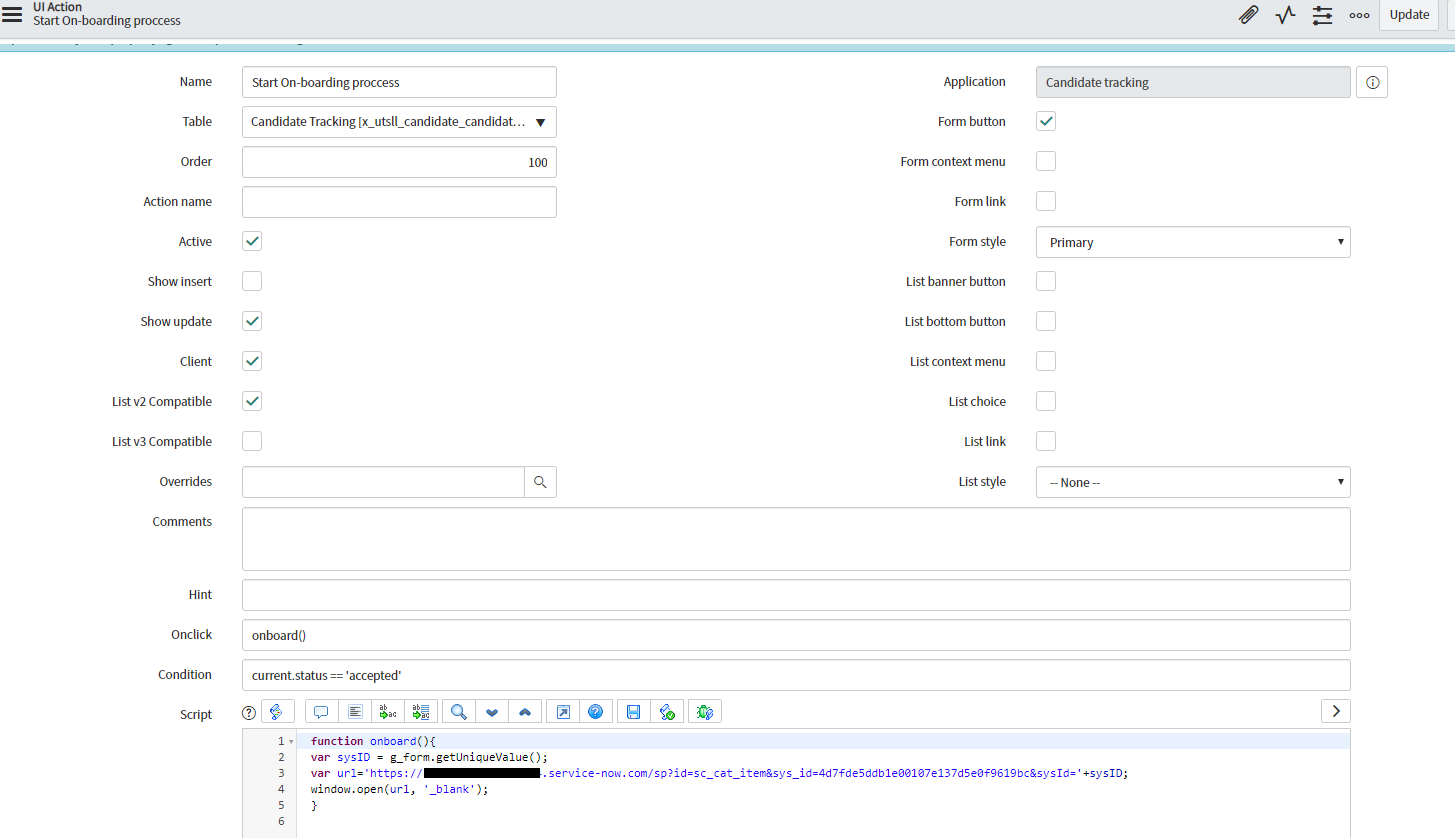Open the Form style dropdown

pos(1193,242)
